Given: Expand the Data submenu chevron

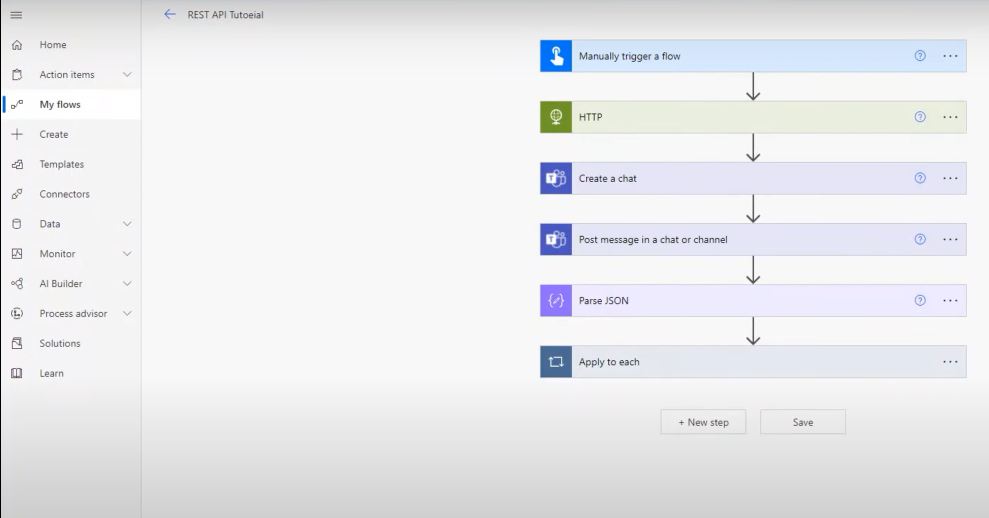Looking at the screenshot, I should click(127, 224).
